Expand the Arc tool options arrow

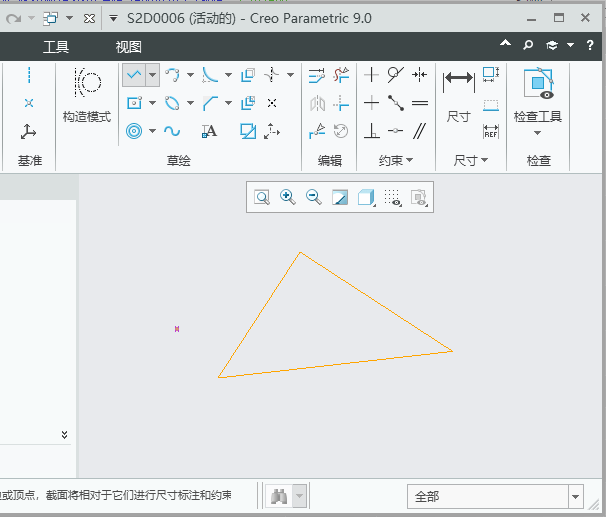pyautogui.click(x=191, y=75)
